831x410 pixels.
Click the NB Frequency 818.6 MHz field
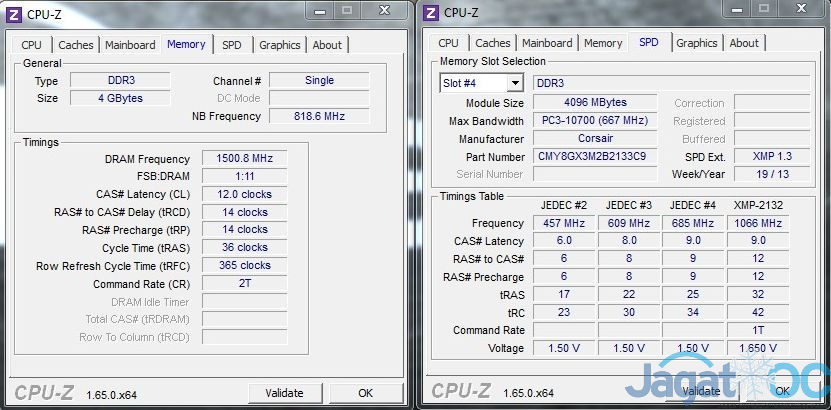point(319,116)
